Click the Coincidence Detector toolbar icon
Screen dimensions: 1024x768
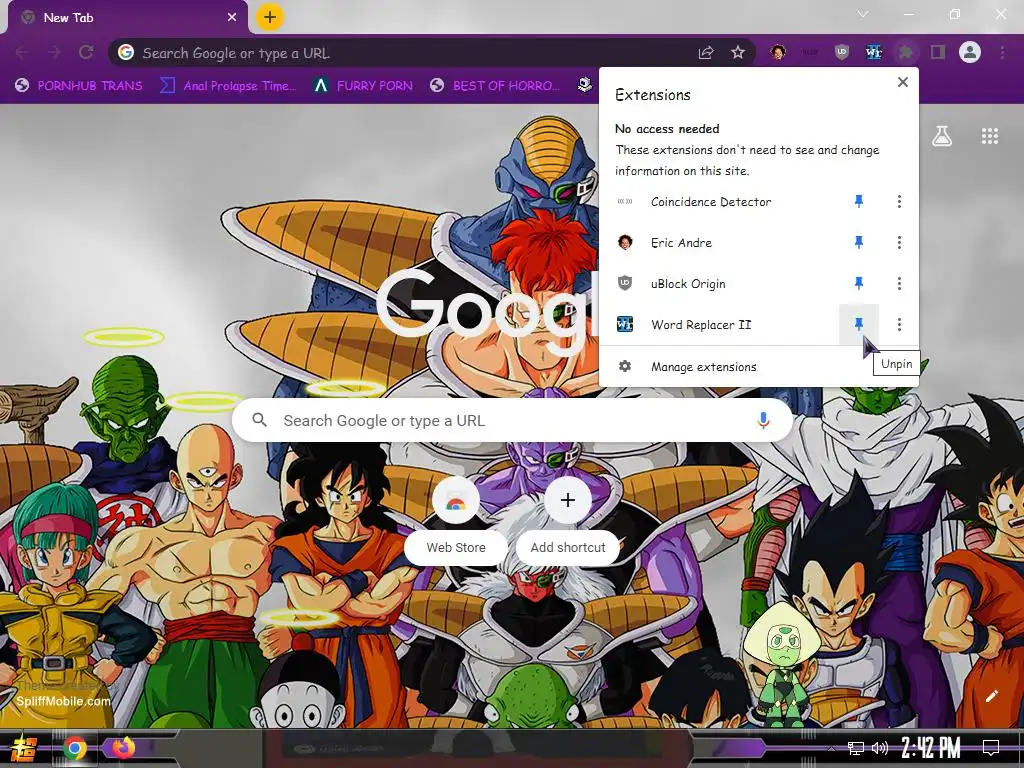(x=810, y=52)
